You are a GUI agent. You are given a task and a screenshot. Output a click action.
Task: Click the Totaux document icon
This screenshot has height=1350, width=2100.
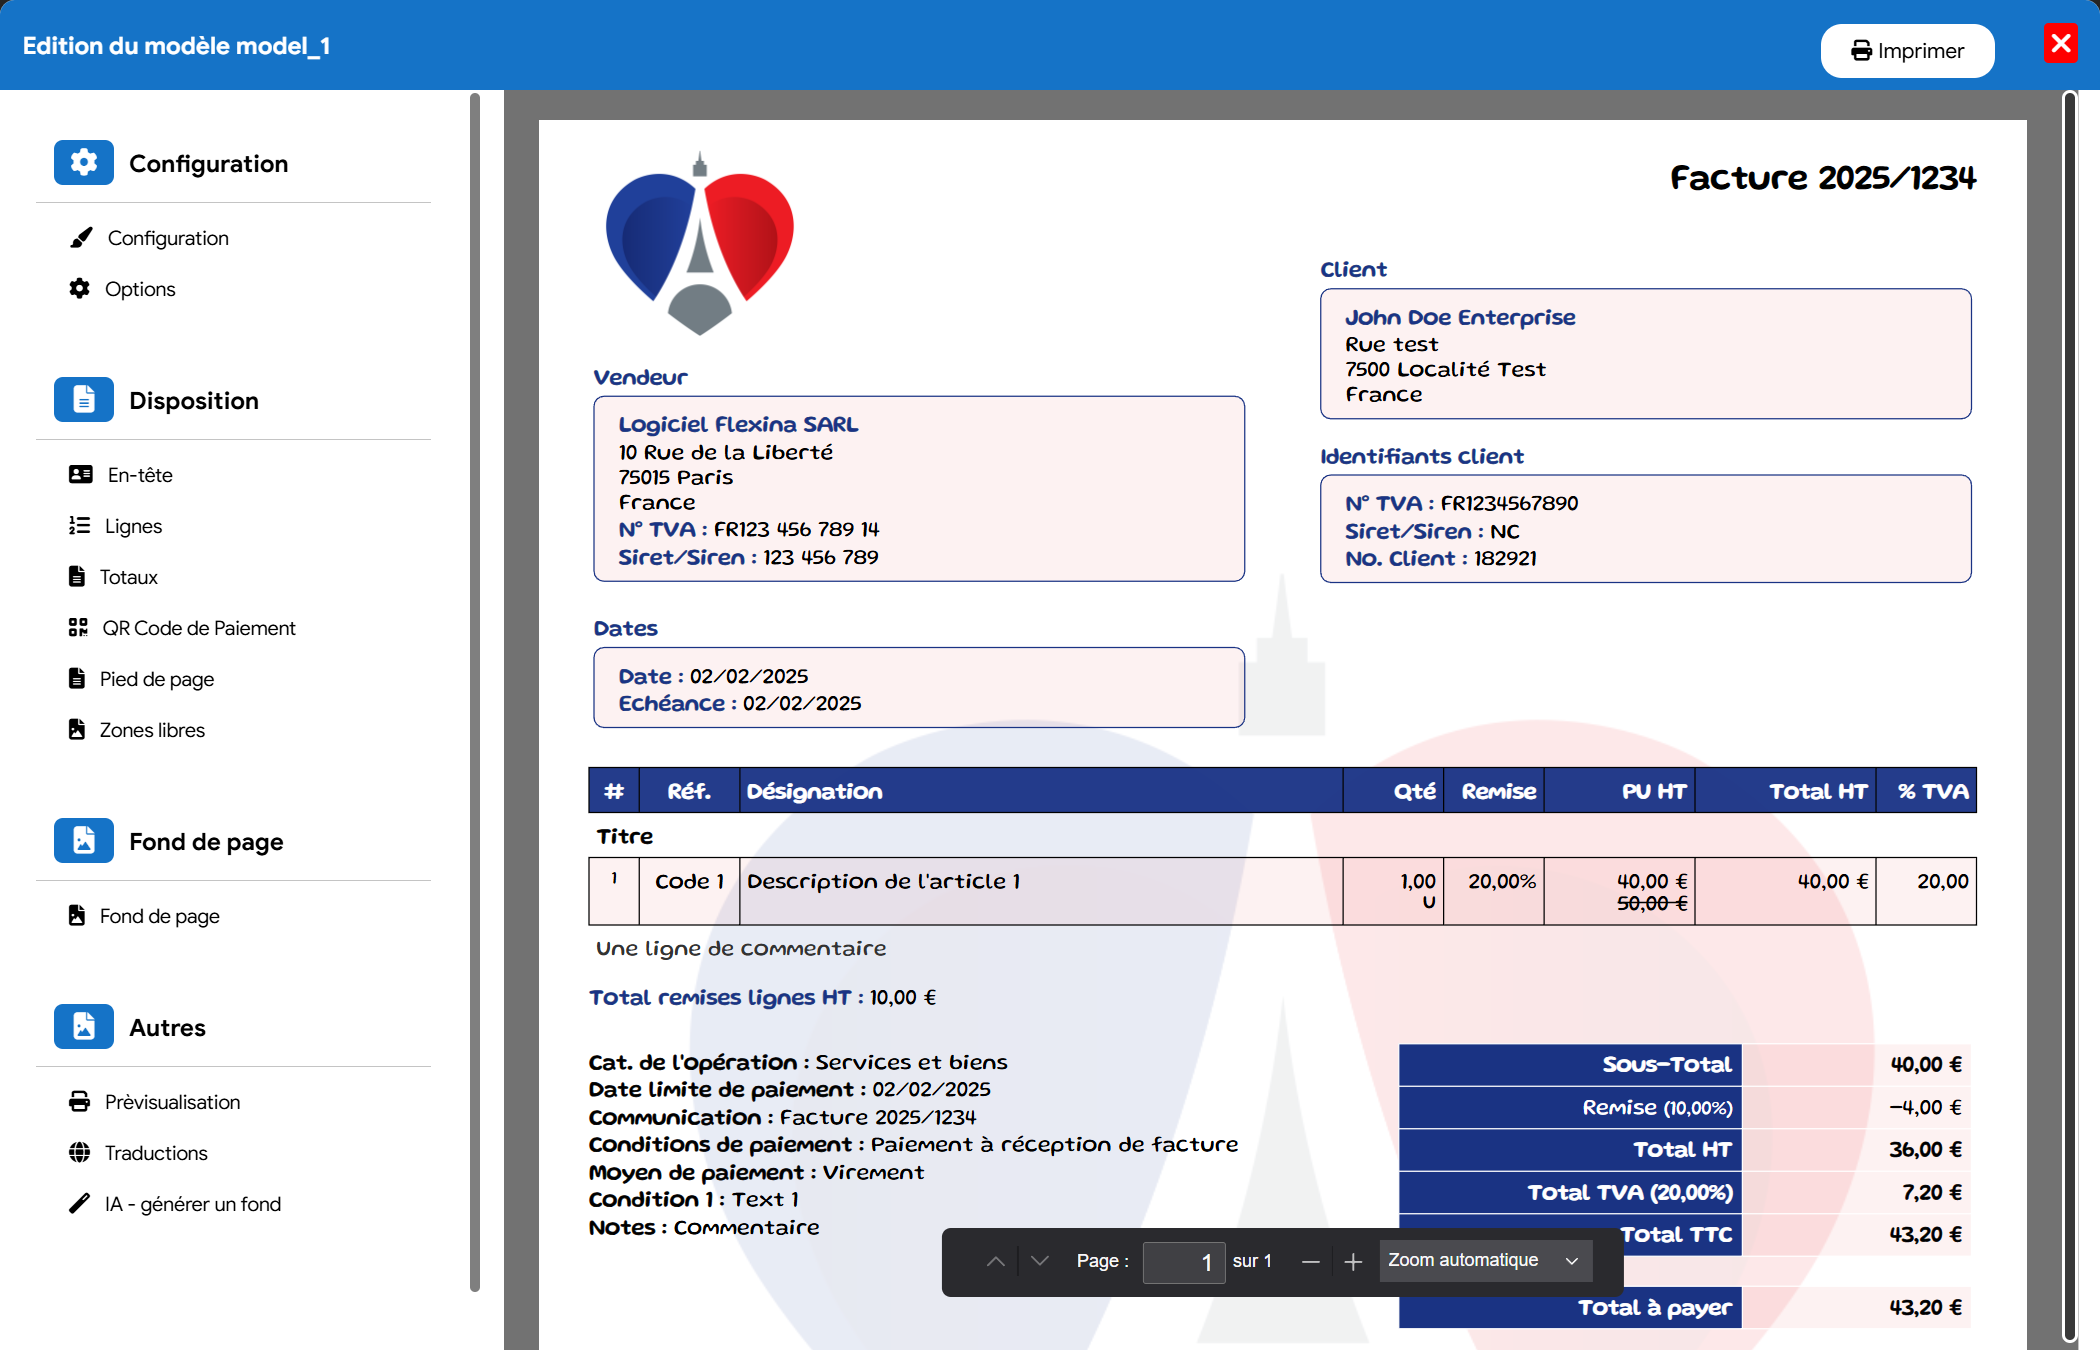coord(77,577)
